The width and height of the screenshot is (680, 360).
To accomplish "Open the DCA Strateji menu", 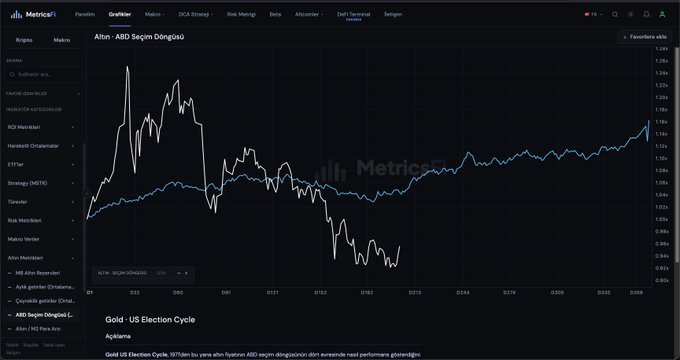I will 196,14.
